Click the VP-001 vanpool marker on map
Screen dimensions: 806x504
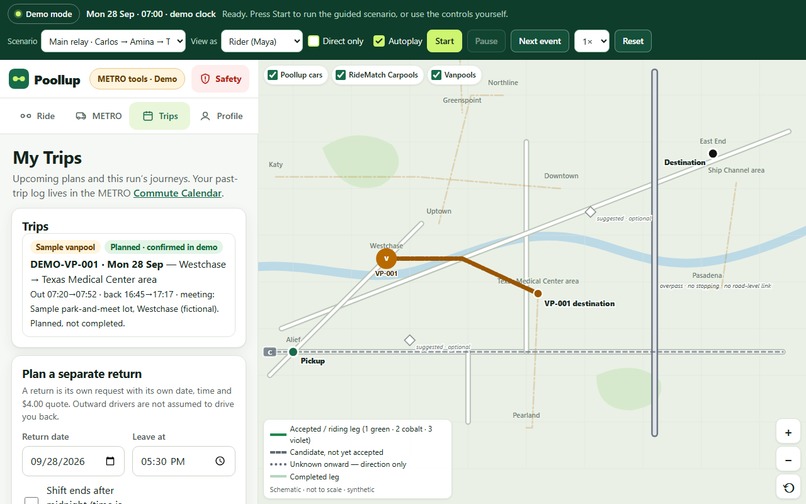point(386,259)
